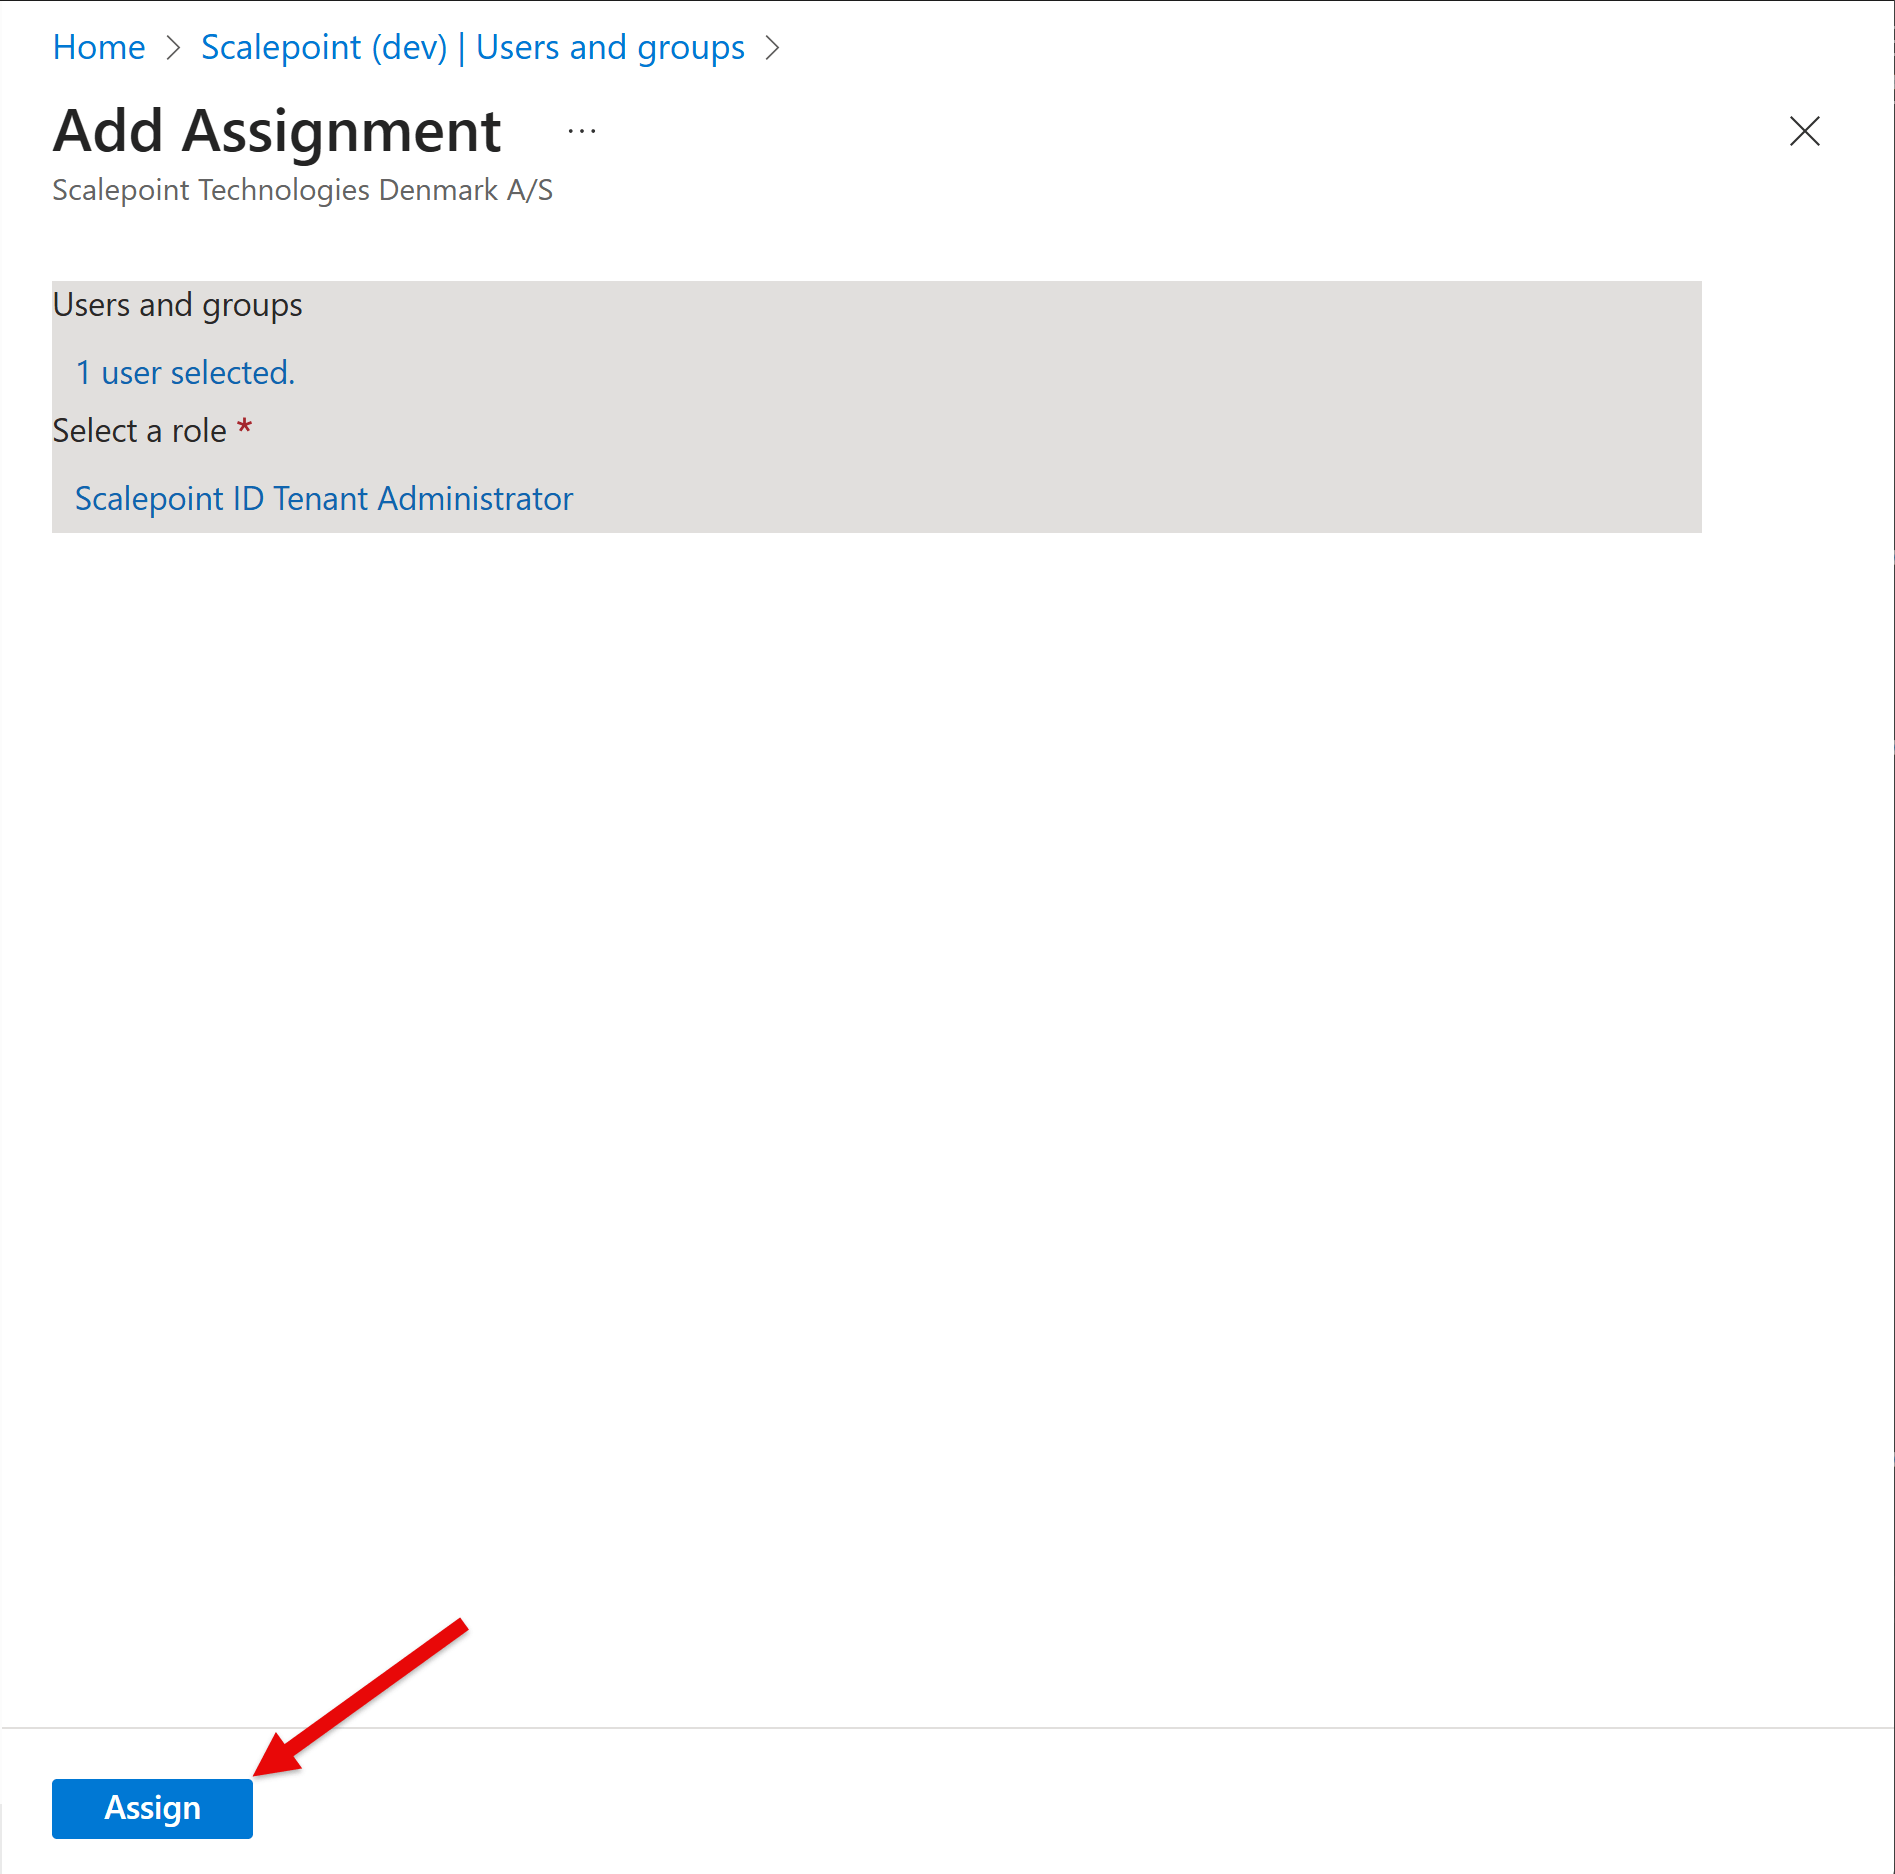Click the red required asterisk
The height and width of the screenshot is (1874, 1895).
coord(244,429)
